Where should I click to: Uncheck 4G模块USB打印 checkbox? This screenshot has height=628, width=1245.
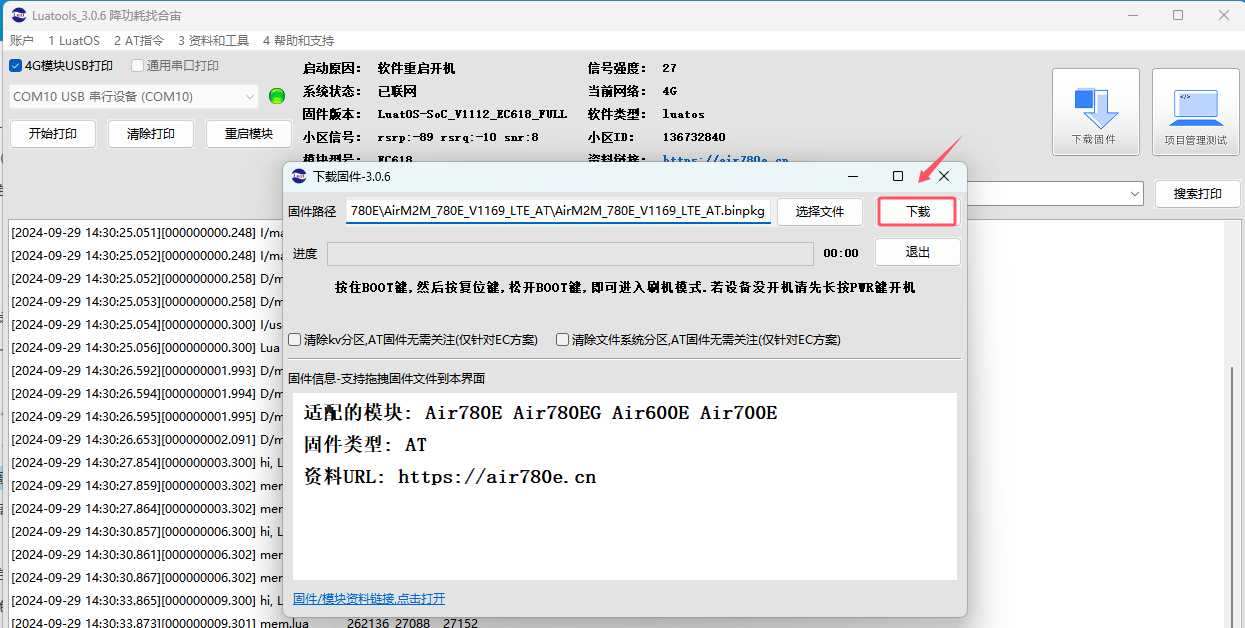point(16,66)
